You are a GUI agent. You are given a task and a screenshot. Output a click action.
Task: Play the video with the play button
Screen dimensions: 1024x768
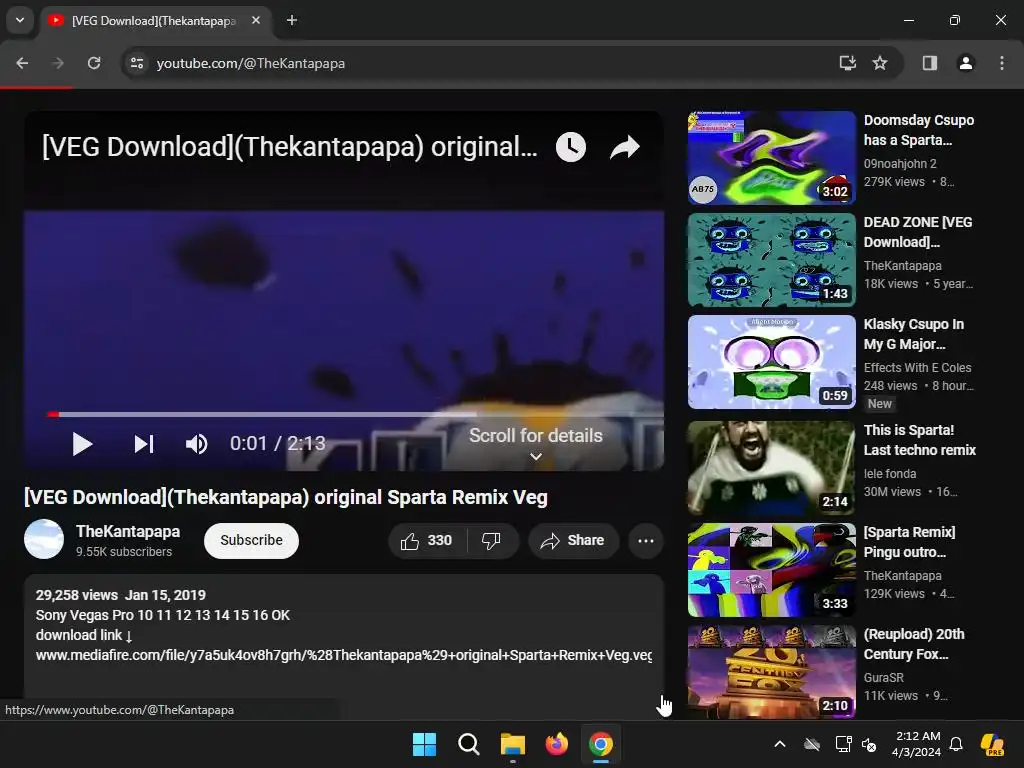[82, 444]
